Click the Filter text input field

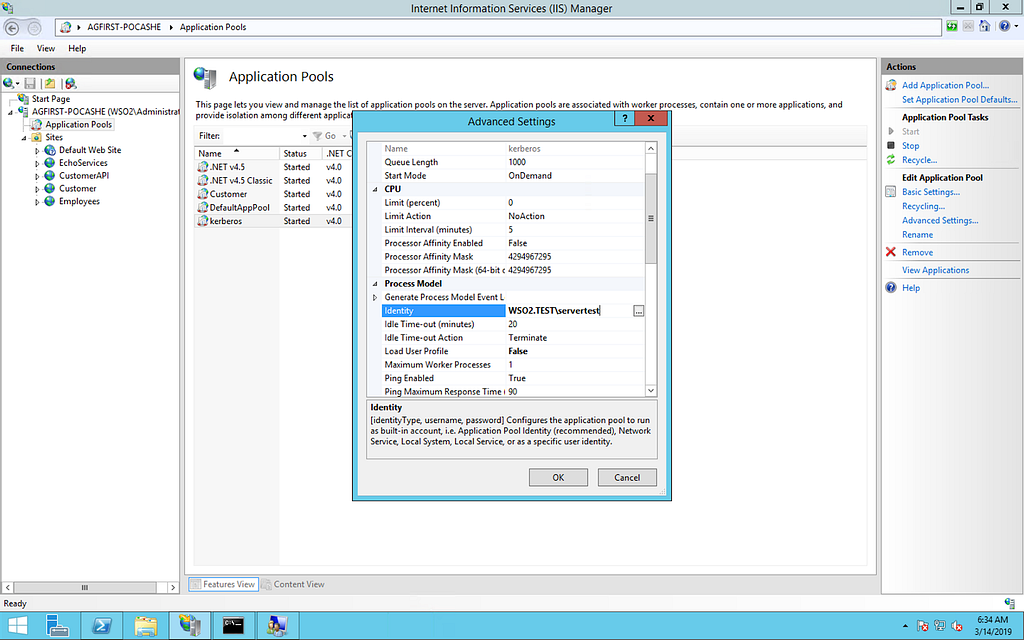[261, 136]
